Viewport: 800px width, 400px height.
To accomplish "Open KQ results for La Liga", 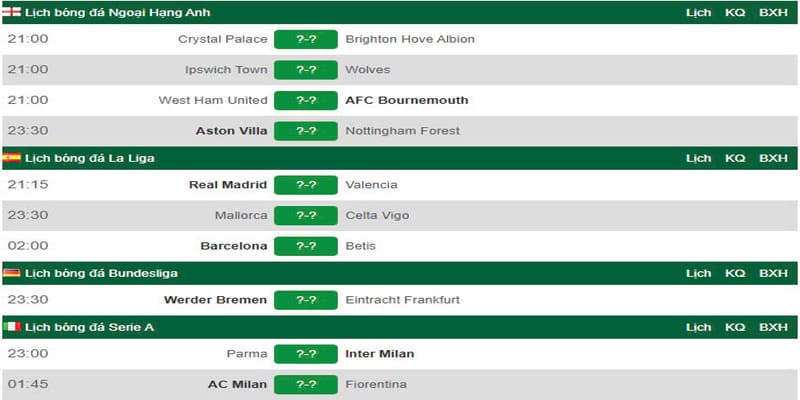I will point(735,159).
